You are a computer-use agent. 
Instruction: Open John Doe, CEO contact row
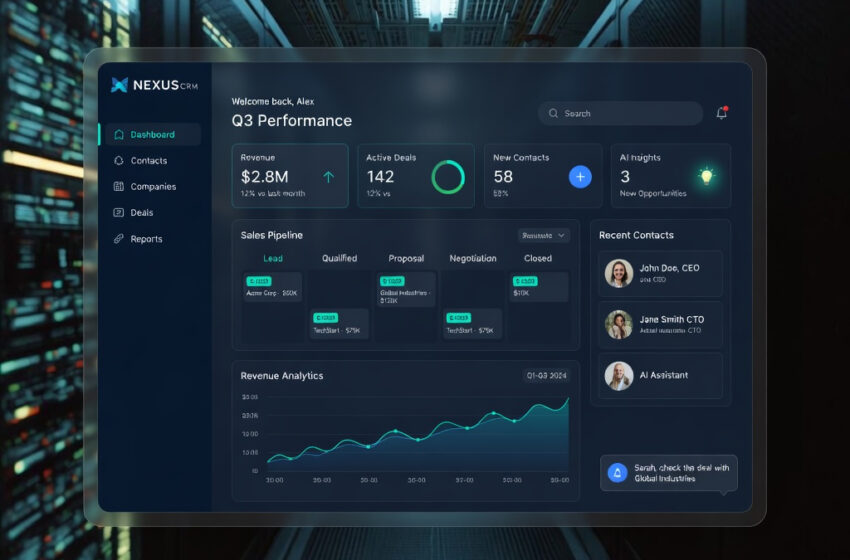[660, 273]
